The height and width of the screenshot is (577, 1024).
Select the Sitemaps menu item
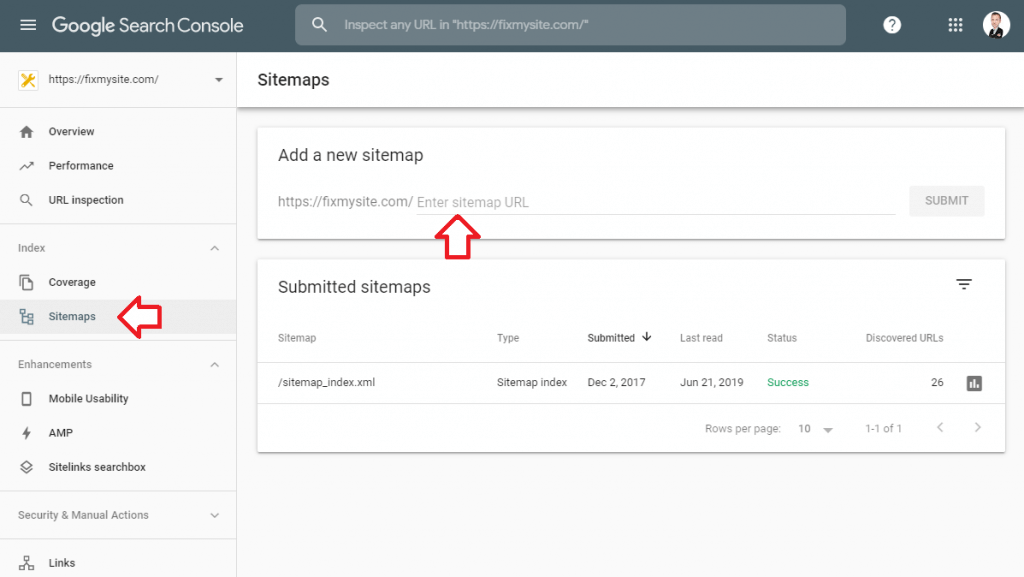118,317
